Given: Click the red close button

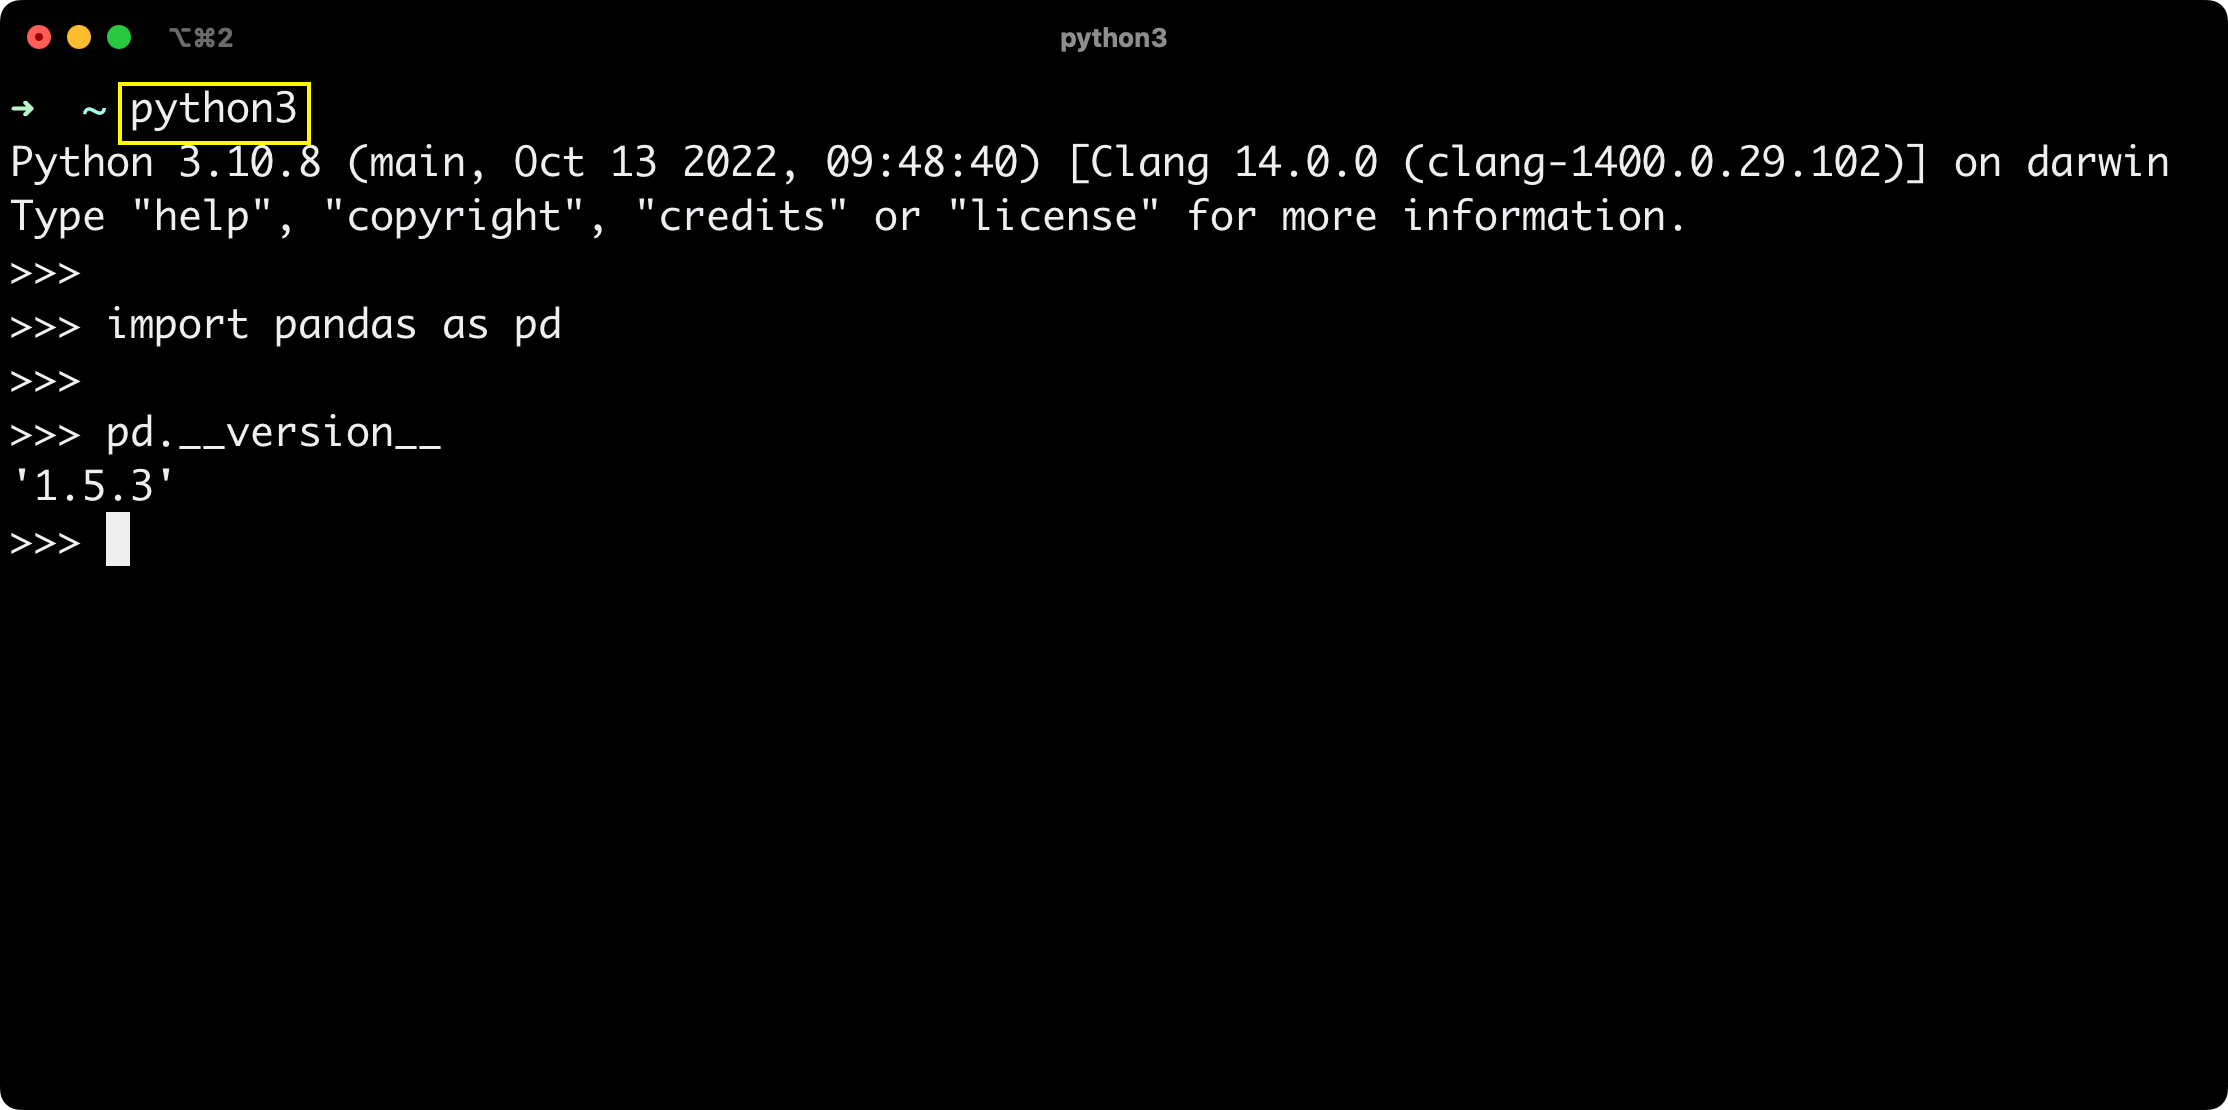Looking at the screenshot, I should [38, 37].
